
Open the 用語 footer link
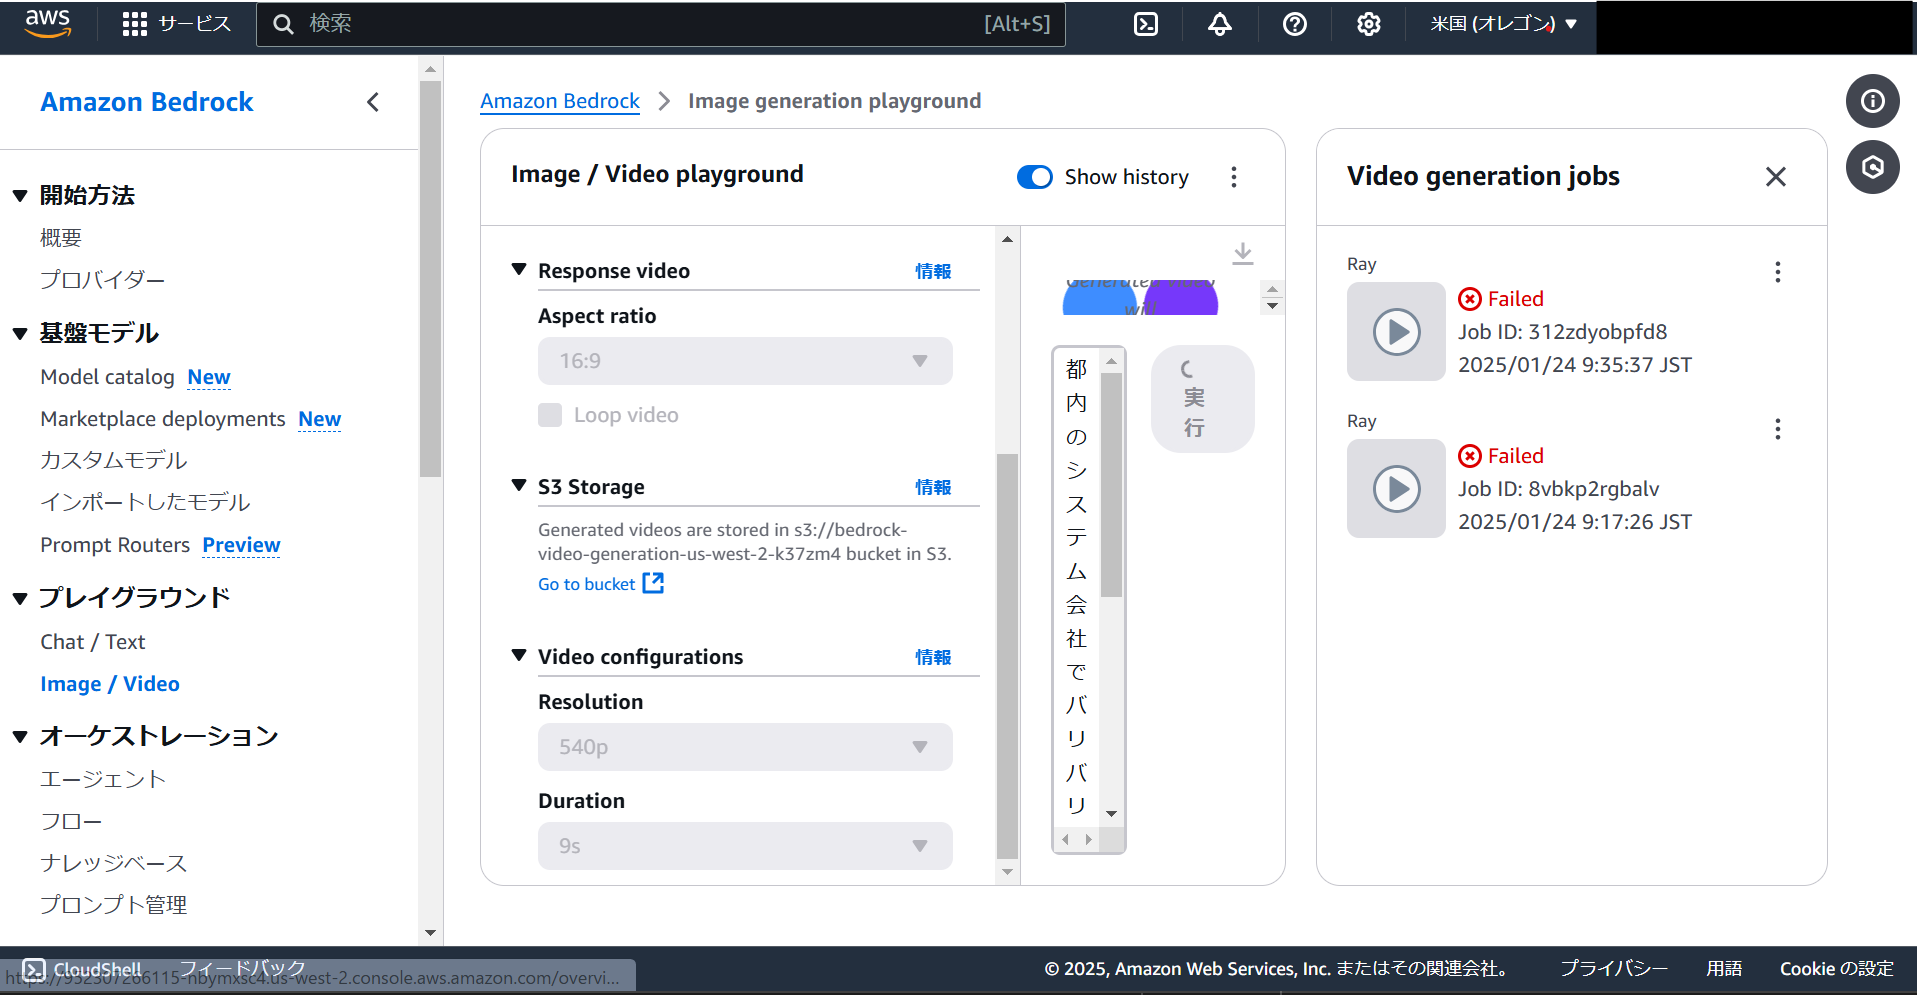[x=1724, y=968]
